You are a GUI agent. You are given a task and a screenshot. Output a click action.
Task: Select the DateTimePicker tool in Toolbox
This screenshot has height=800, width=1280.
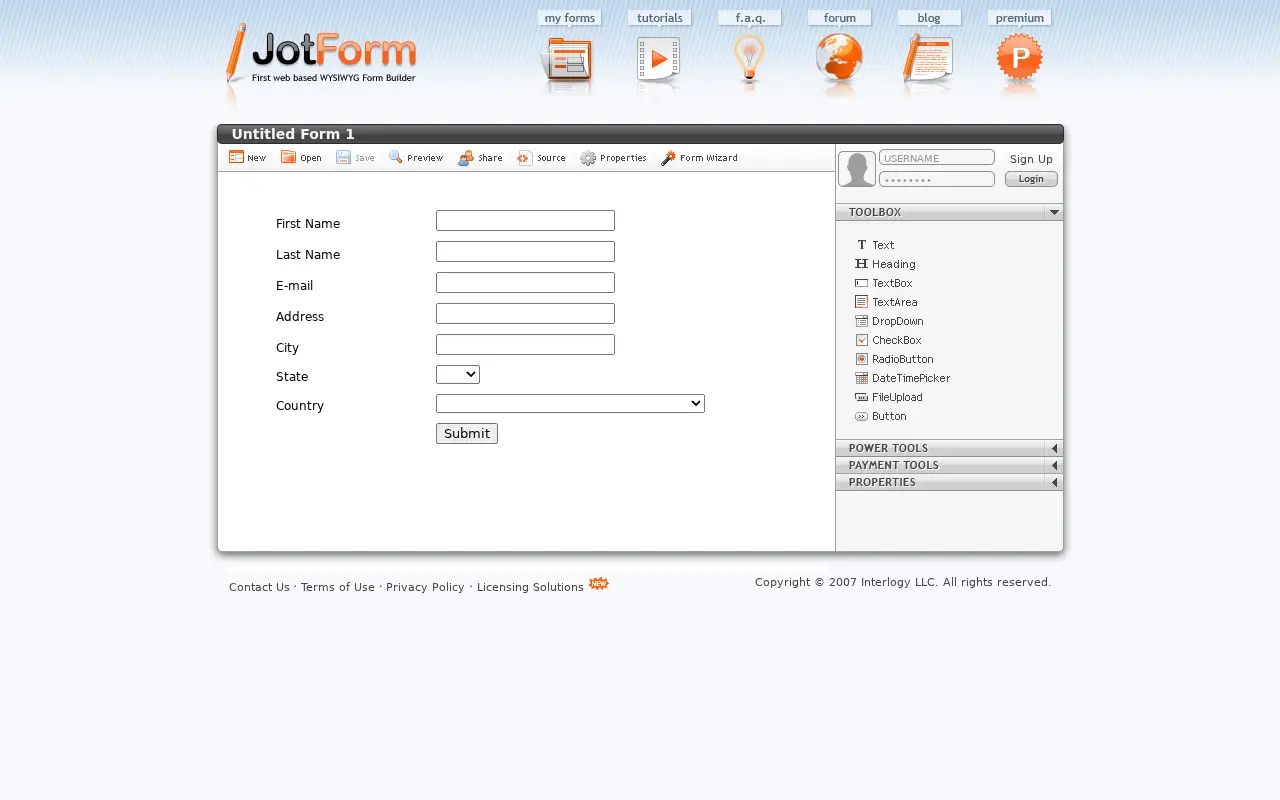coord(903,378)
